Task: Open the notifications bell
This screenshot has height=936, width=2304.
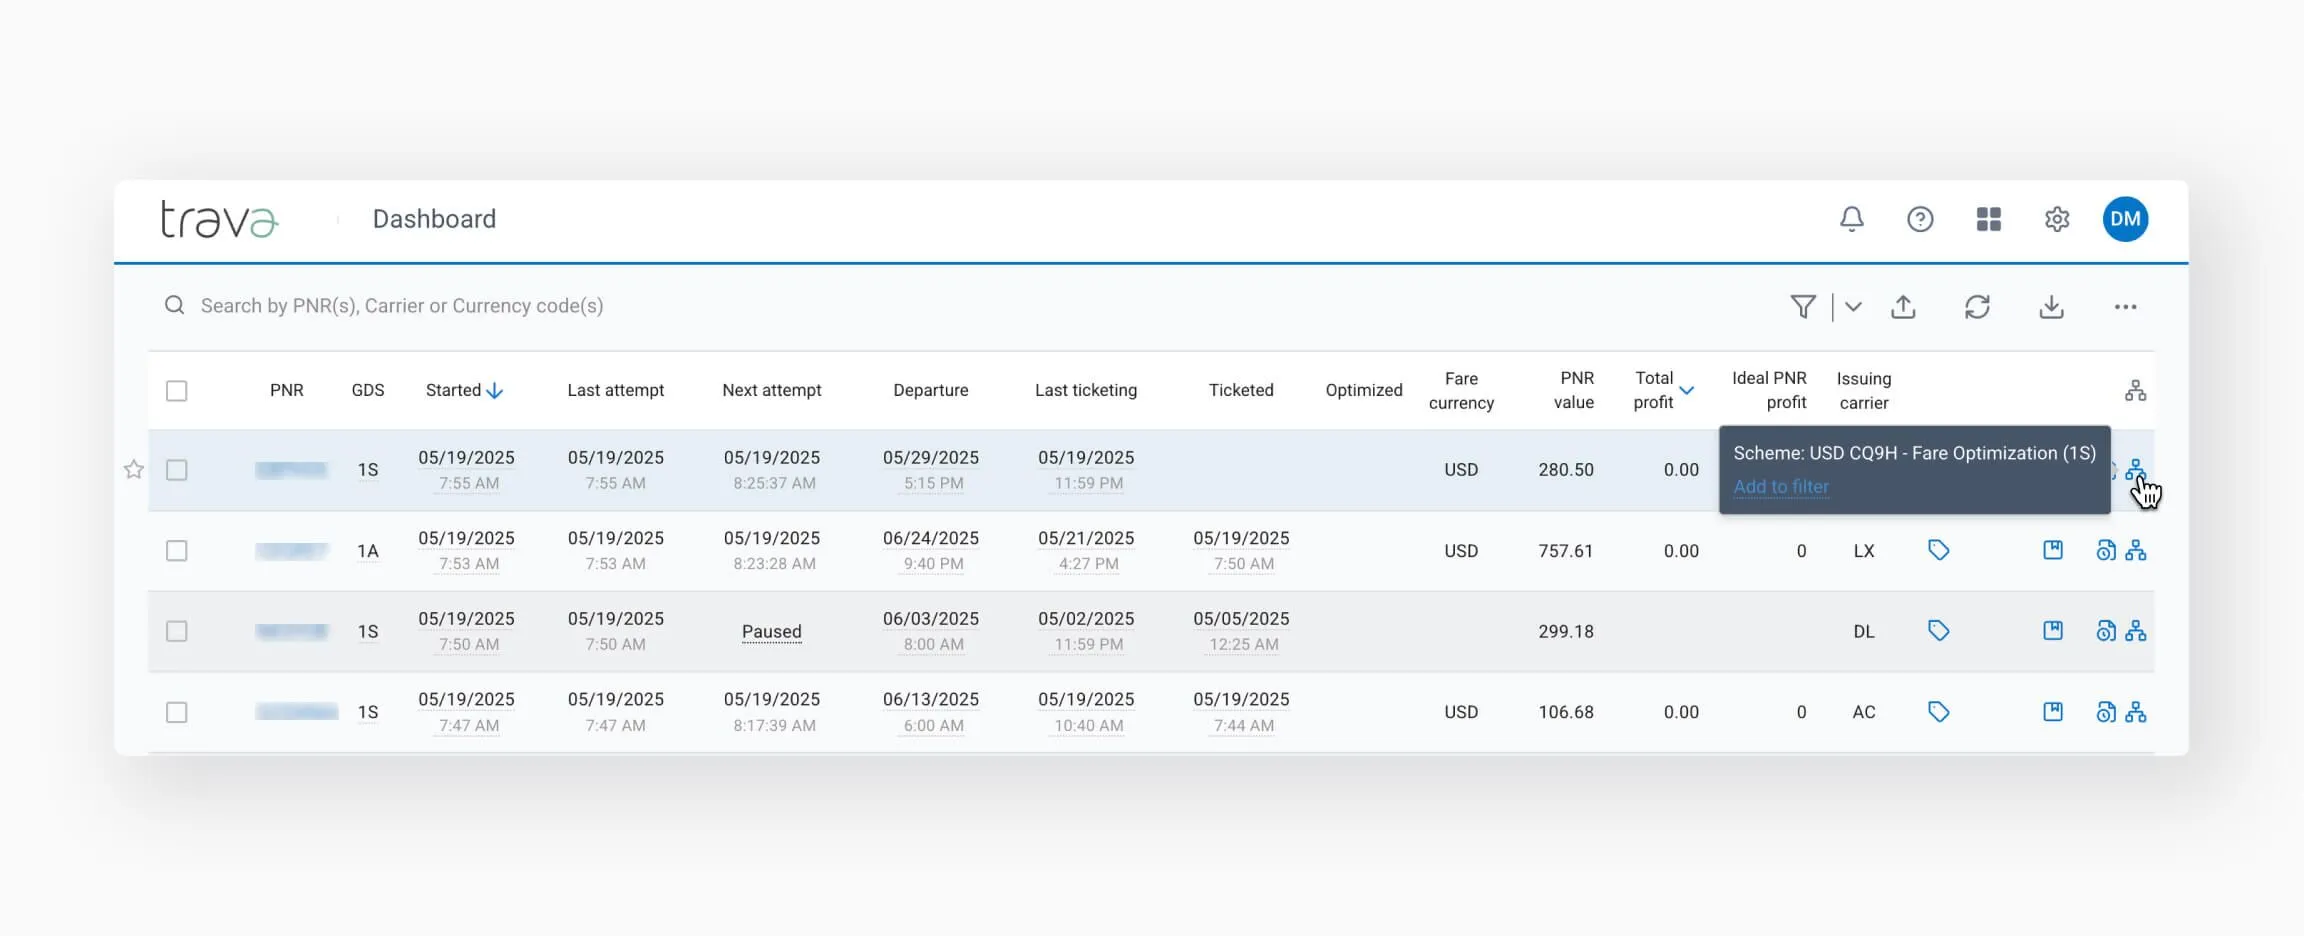Action: pos(1851,219)
